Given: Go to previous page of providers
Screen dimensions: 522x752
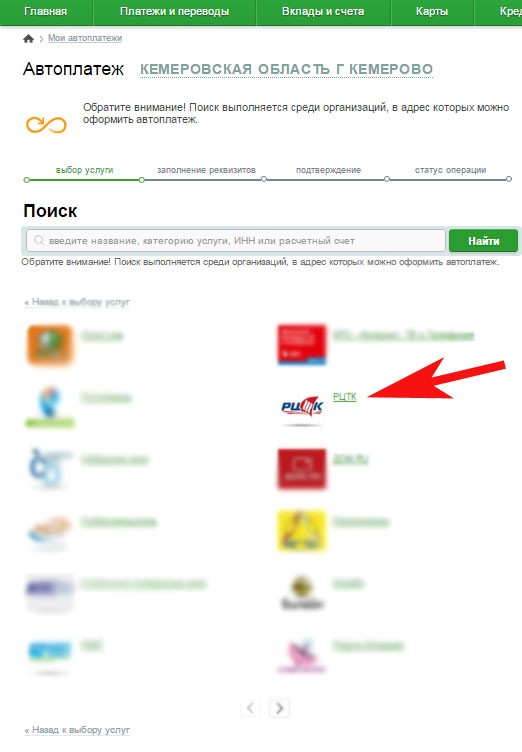Looking at the screenshot, I should pyautogui.click(x=250, y=708).
